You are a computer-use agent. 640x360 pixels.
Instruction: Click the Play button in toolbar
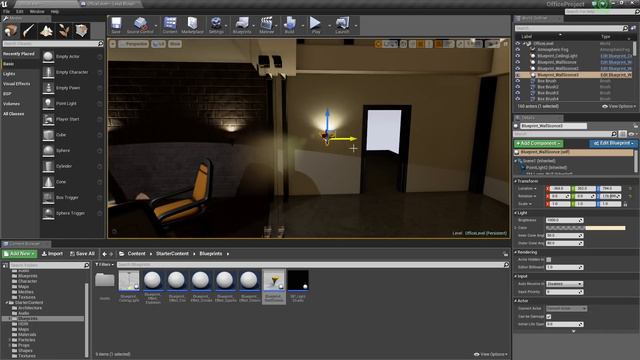click(315, 25)
